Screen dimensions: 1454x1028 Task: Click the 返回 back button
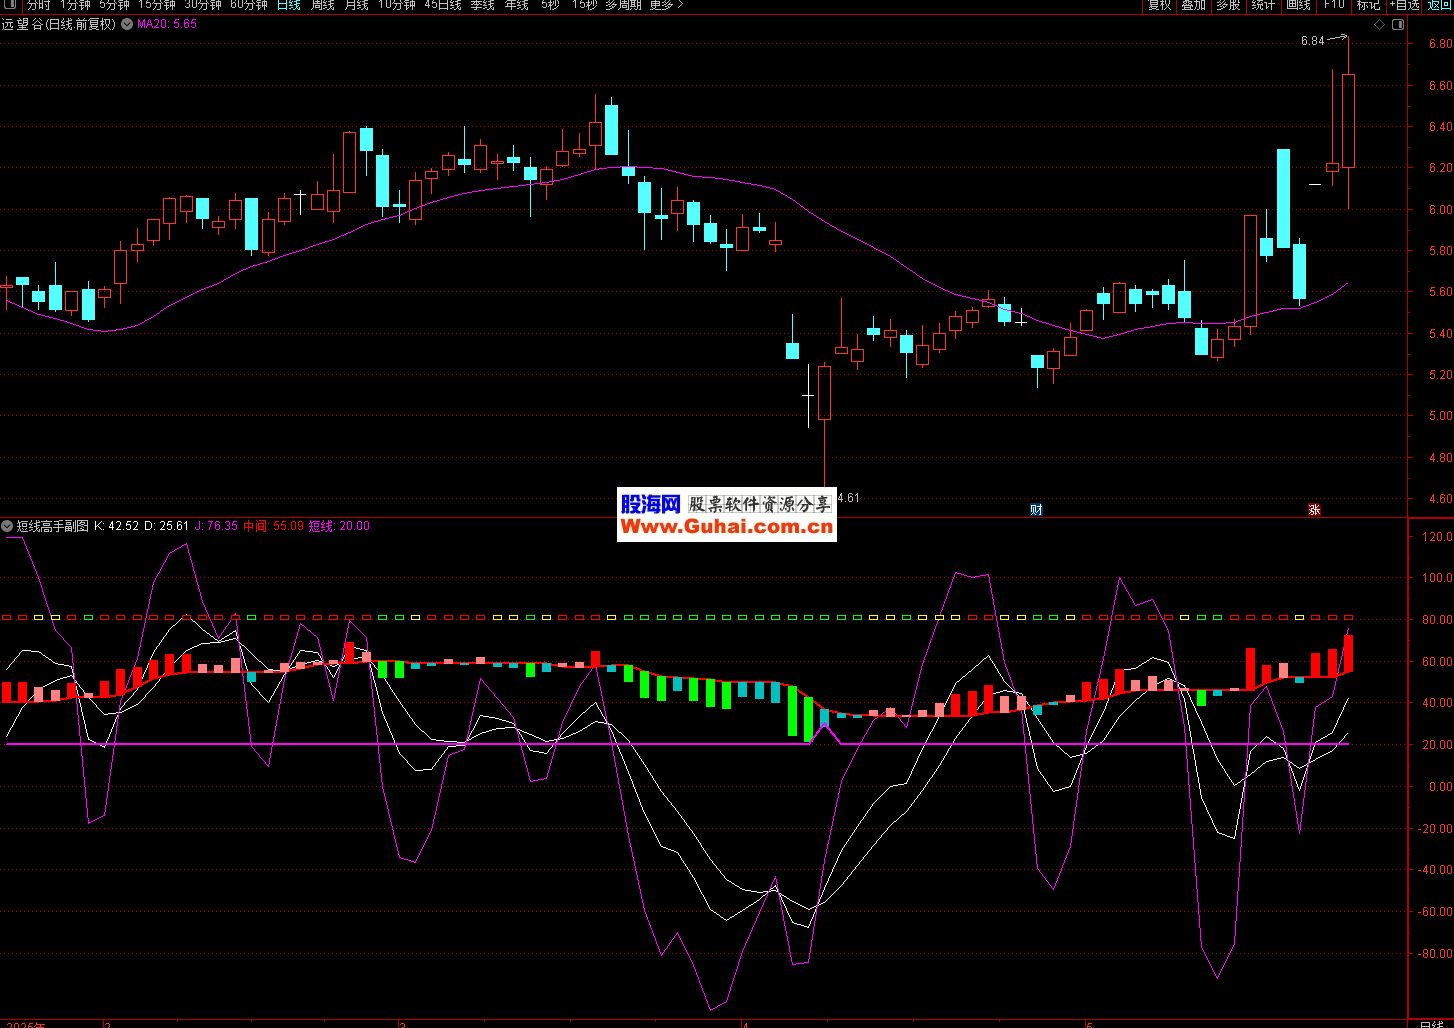pos(1440,5)
